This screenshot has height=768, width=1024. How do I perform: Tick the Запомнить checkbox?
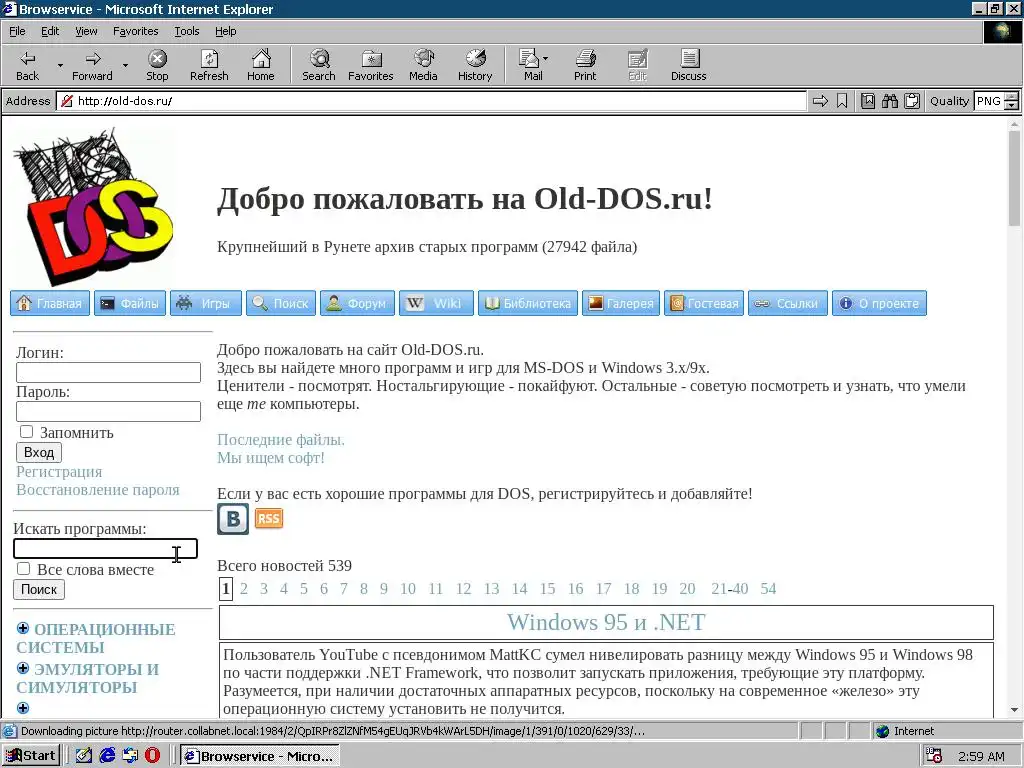click(x=26, y=432)
